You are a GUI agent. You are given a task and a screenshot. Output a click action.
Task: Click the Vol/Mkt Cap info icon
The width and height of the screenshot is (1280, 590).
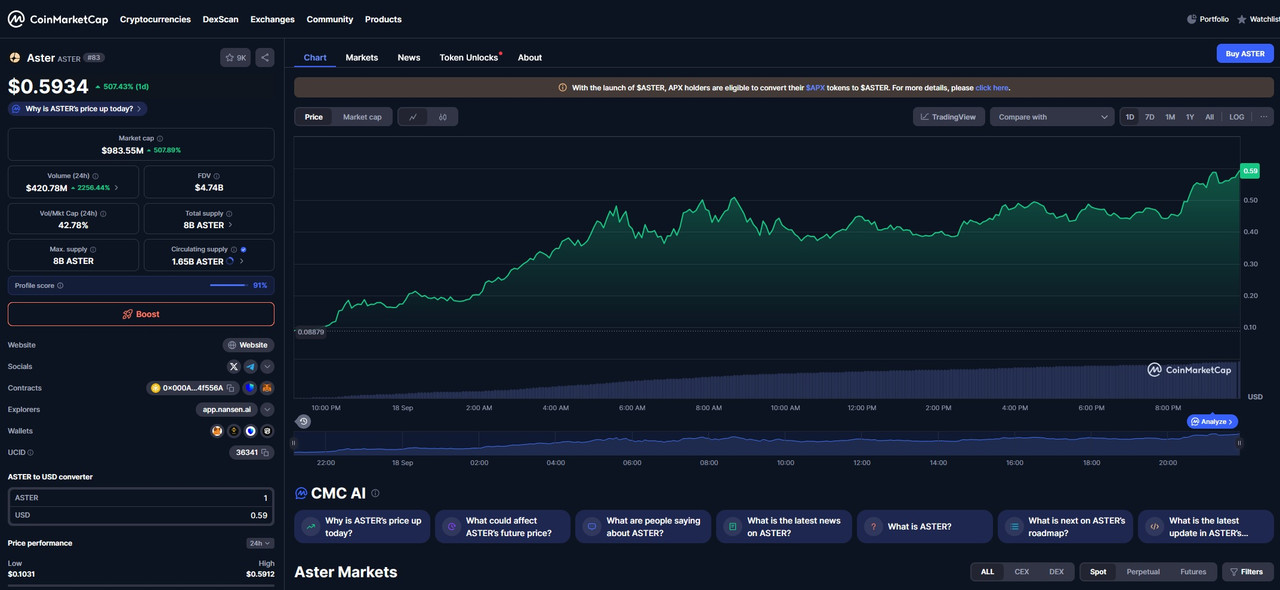(104, 213)
